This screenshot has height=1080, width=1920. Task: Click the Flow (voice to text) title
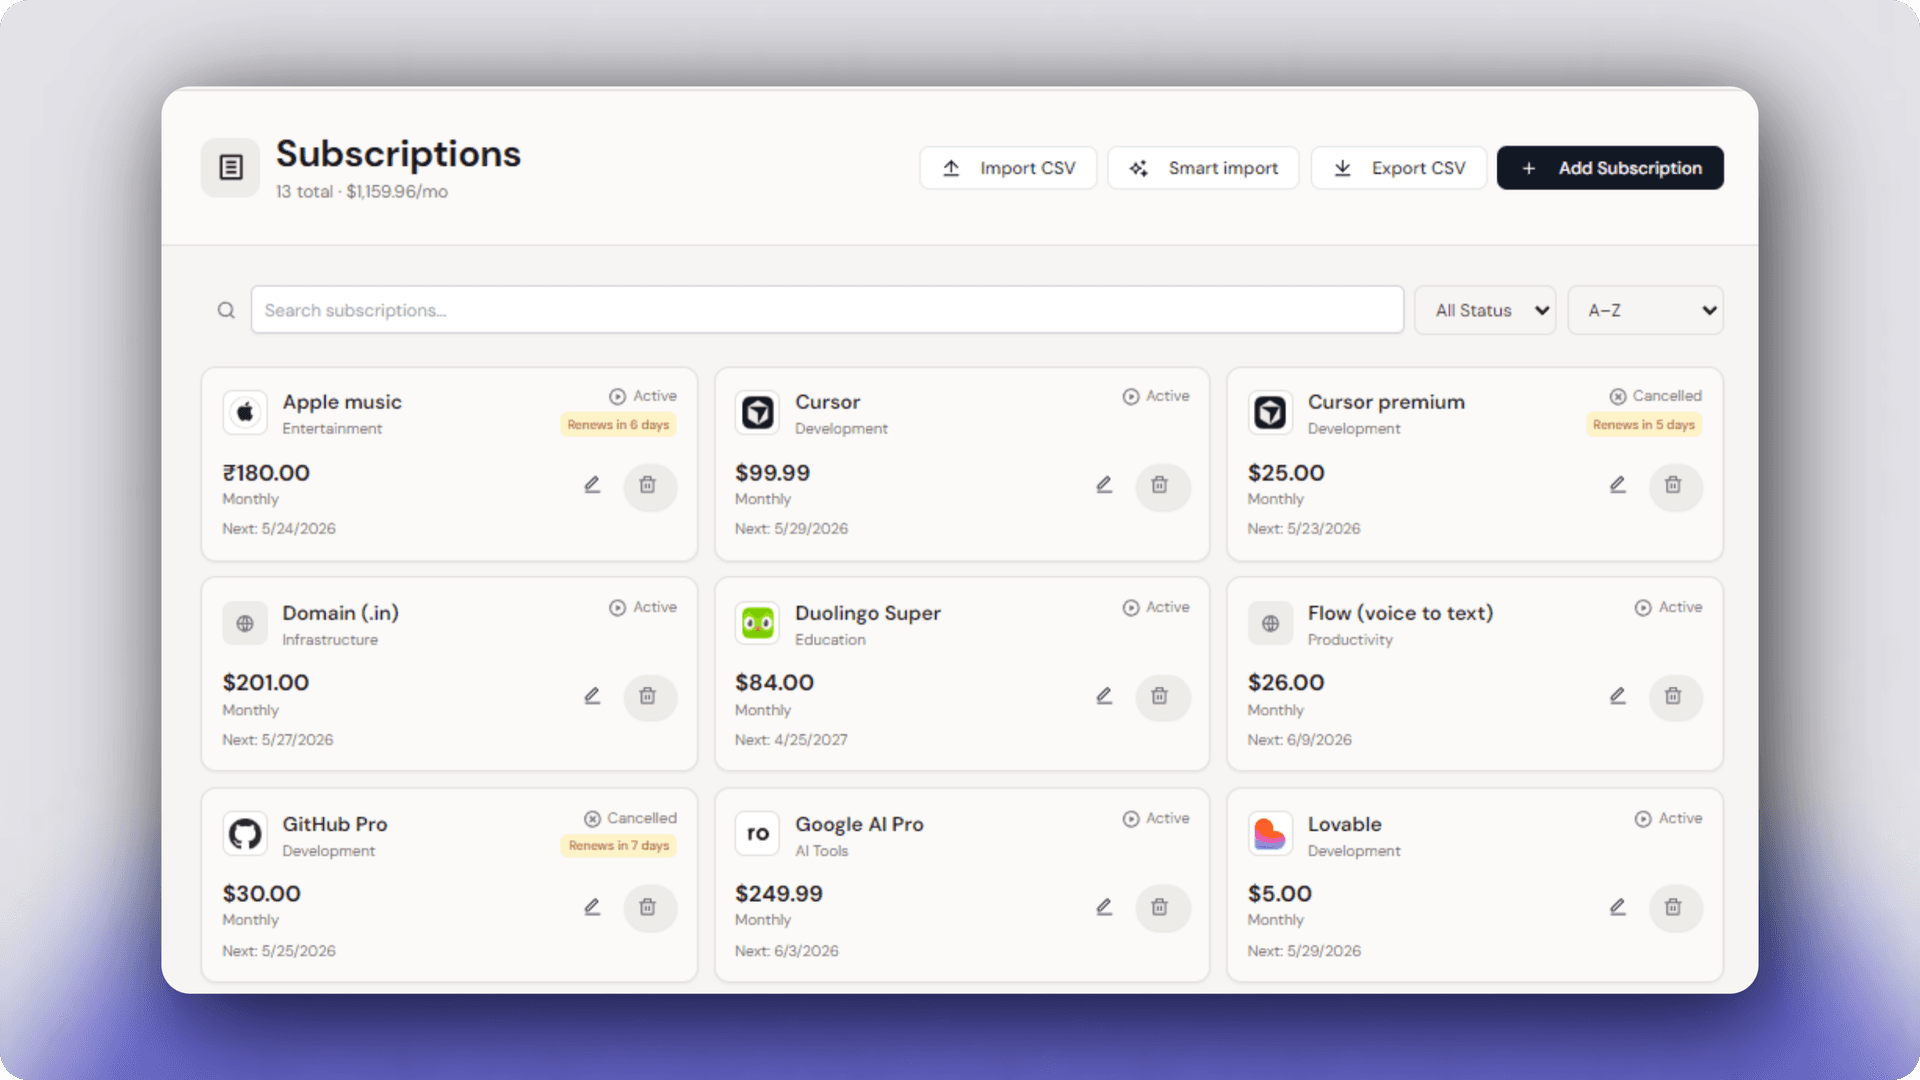point(1401,614)
